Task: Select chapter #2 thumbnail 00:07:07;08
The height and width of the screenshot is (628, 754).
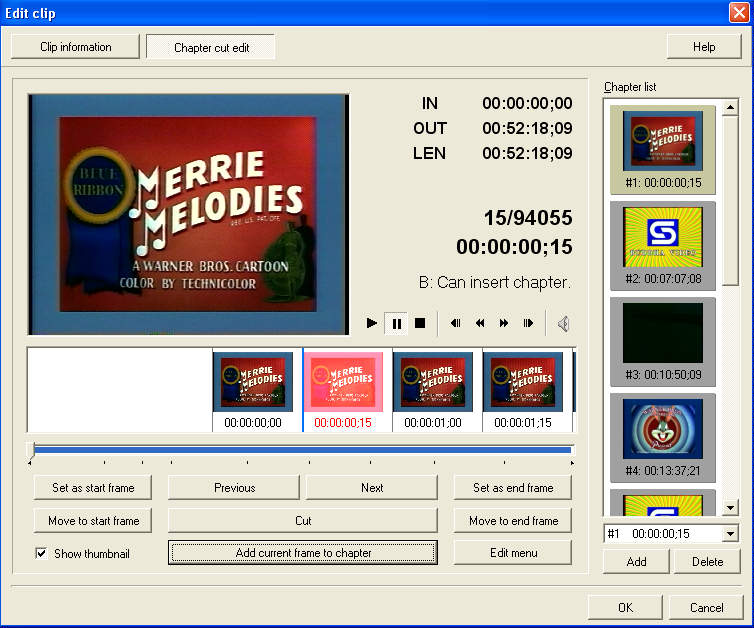Action: pos(663,246)
